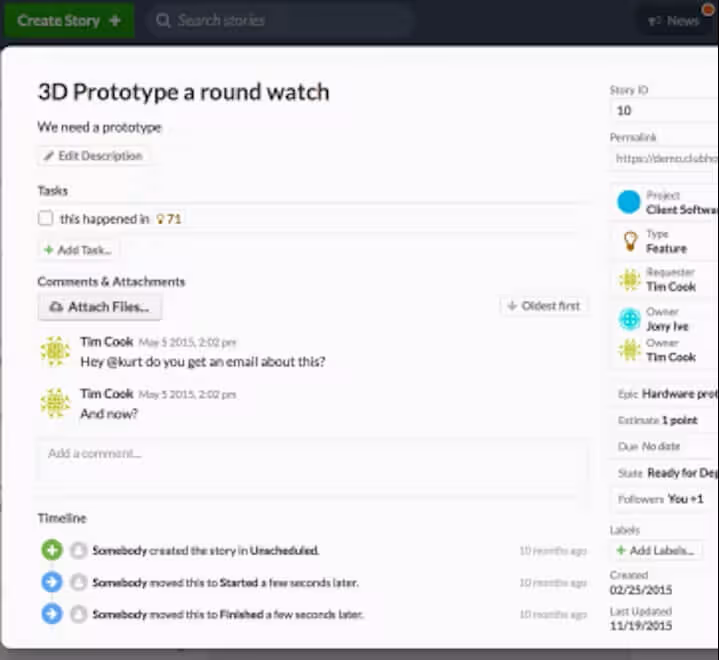Click 'Somebody moved this to Finished' entry
Image resolution: width=719 pixels, height=660 pixels.
click(x=228, y=615)
